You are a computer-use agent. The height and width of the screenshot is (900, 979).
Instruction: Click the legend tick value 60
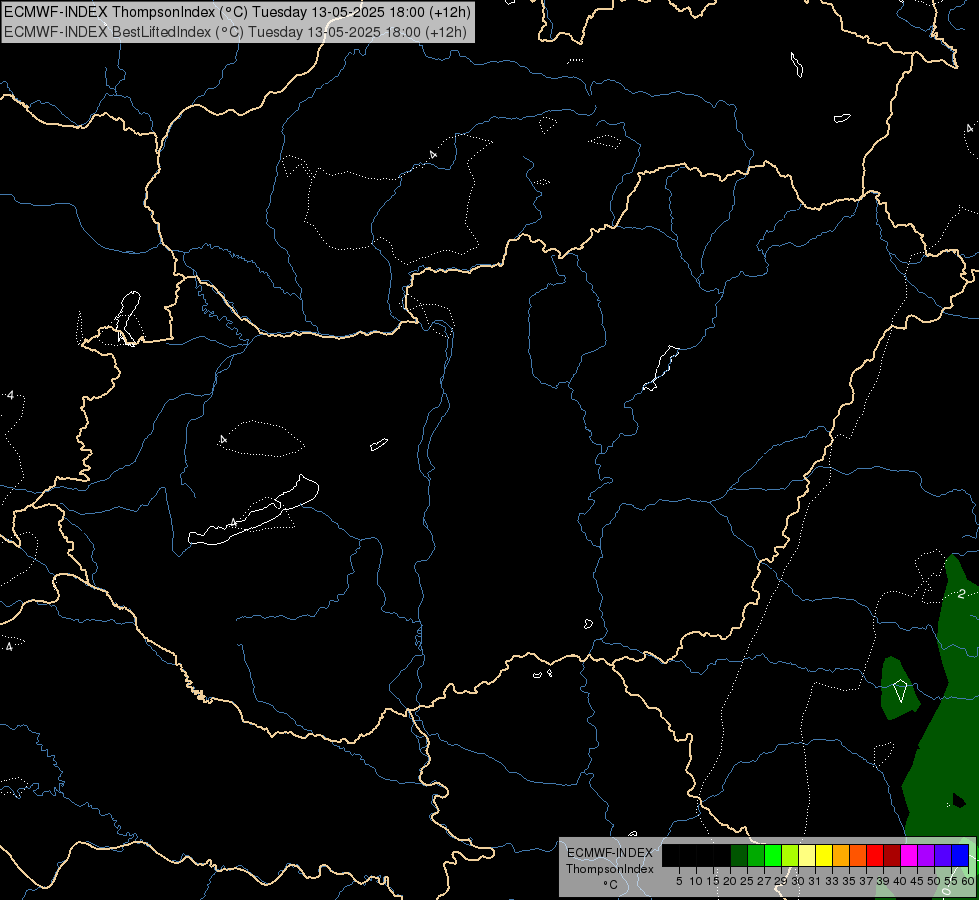pyautogui.click(x=968, y=881)
